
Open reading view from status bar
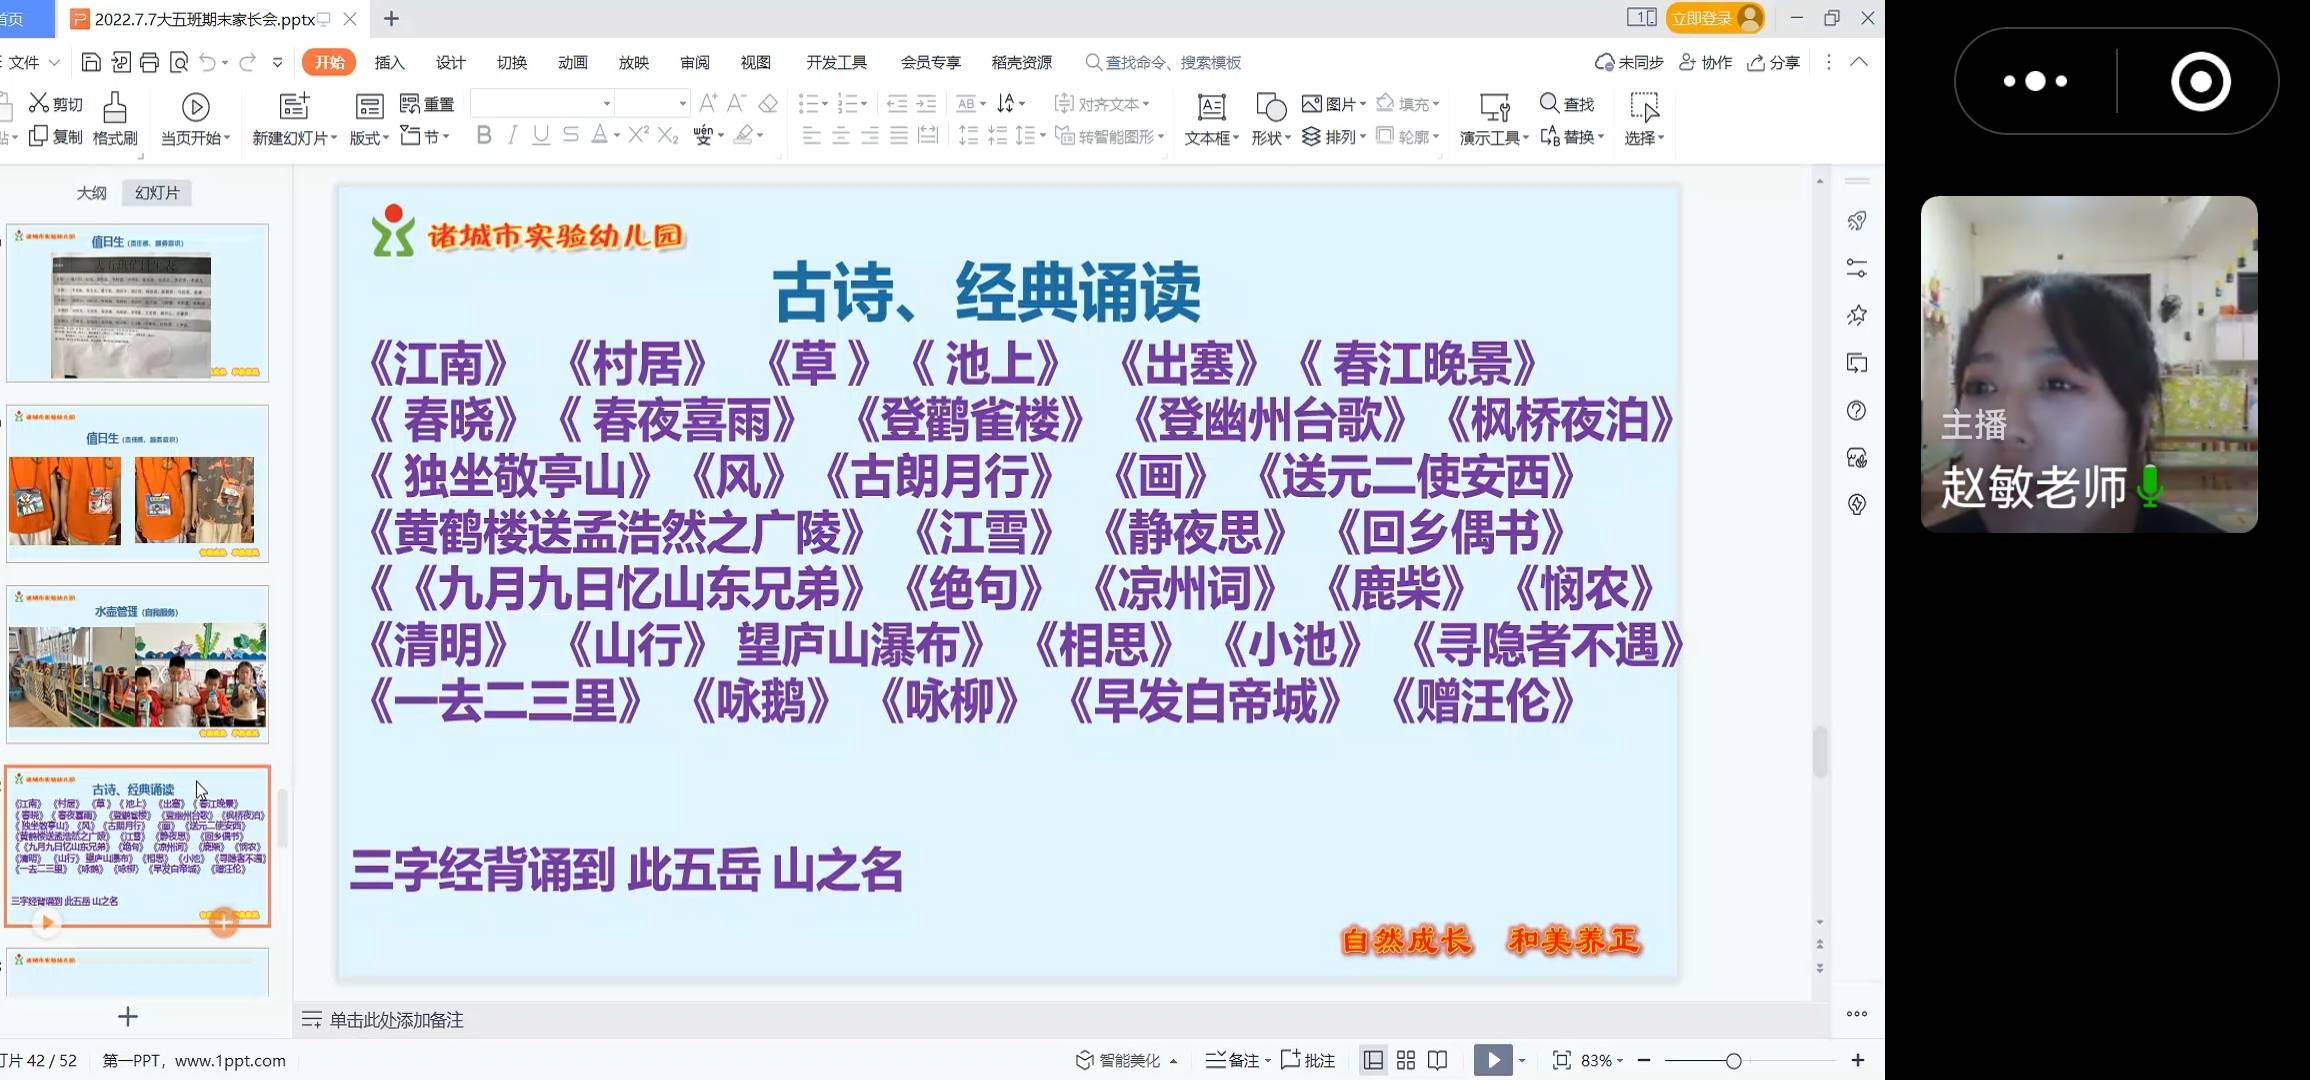[x=1437, y=1059]
